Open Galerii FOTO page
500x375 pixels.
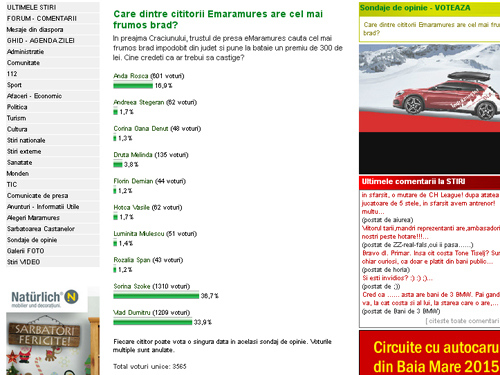click(x=25, y=251)
